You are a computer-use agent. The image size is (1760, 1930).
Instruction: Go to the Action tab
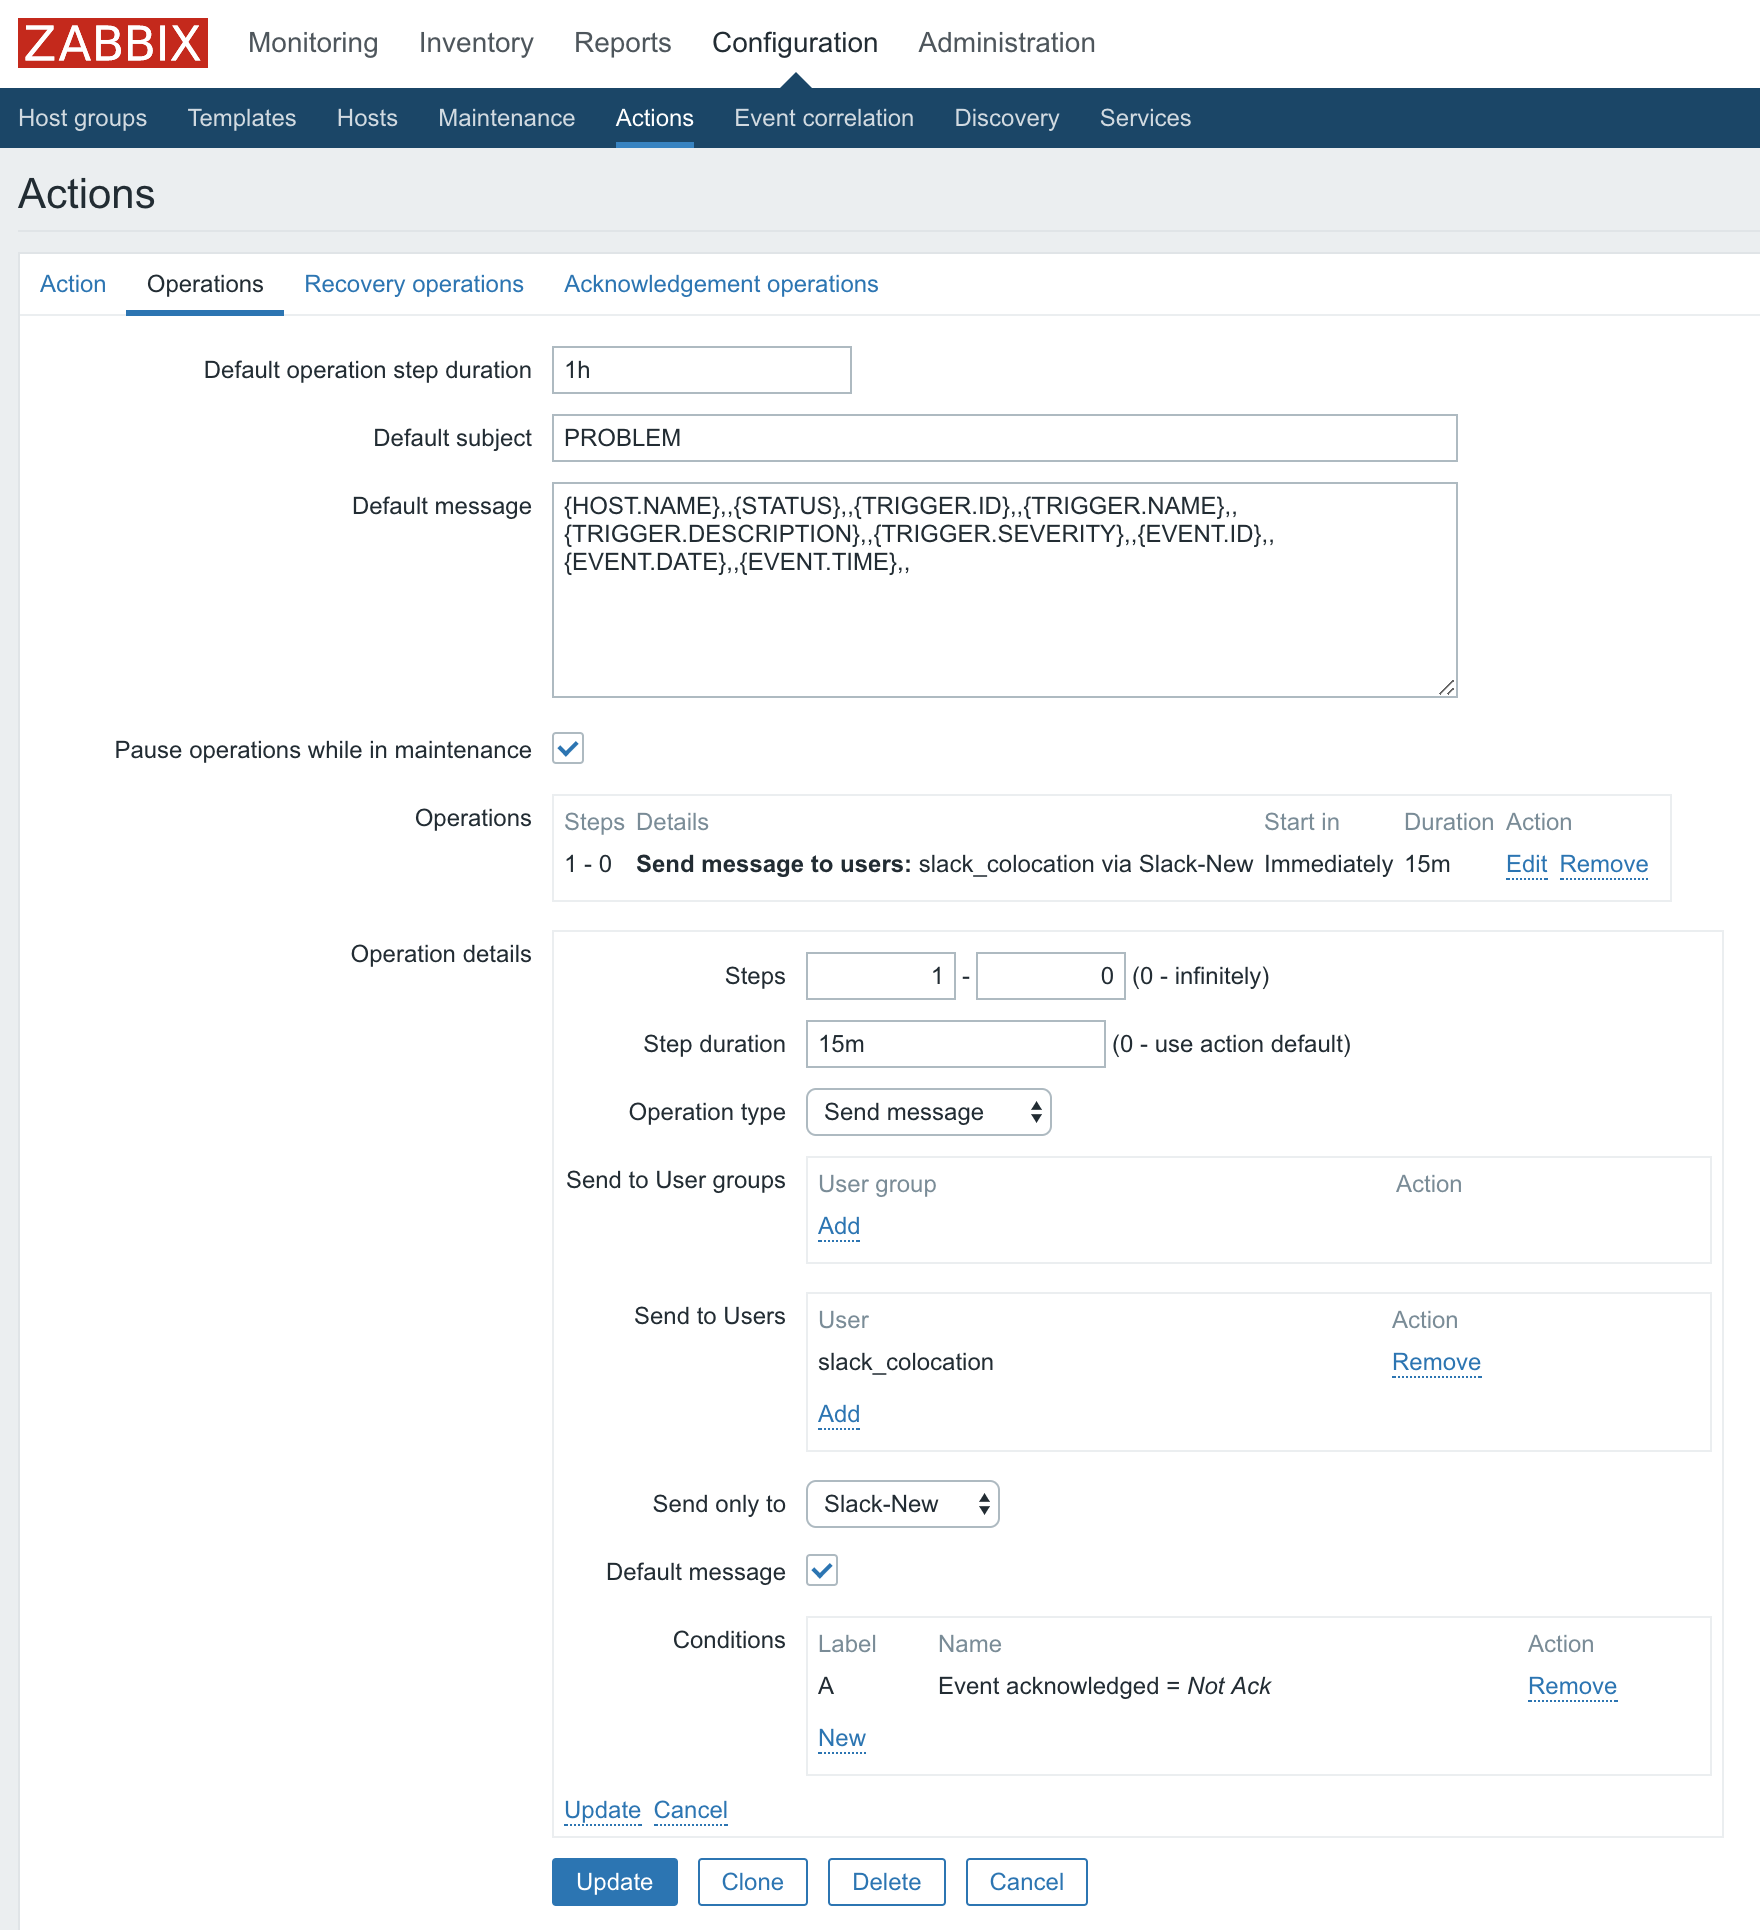[73, 284]
